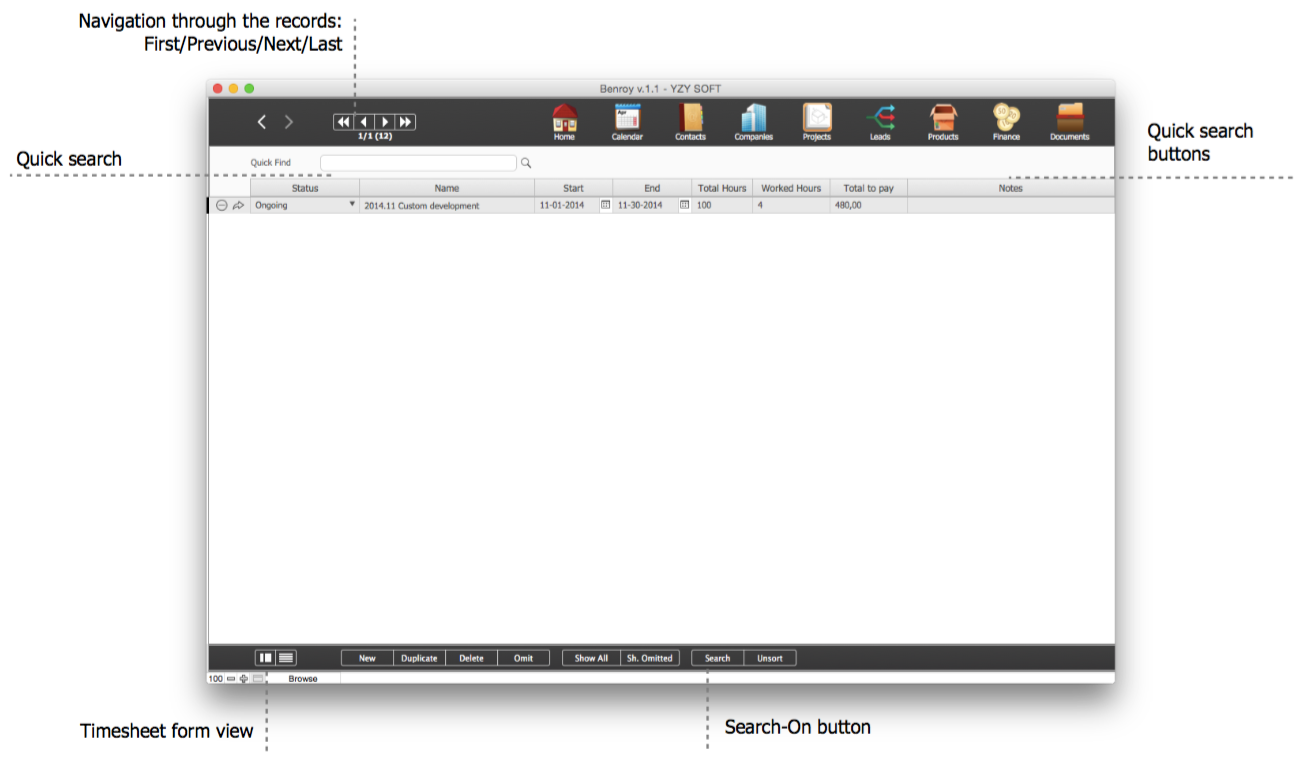Image resolution: width=1305 pixels, height=761 pixels.
Task: Click inside the Quick Find field
Action: (418, 163)
